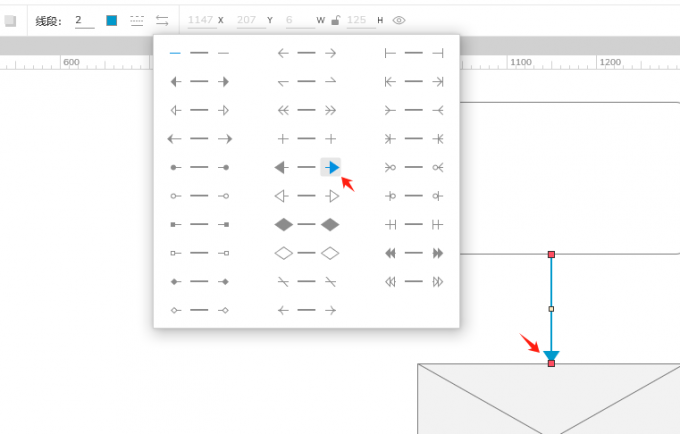Select the filled left diamond end
The height and width of the screenshot is (434, 680).
(x=284, y=225)
